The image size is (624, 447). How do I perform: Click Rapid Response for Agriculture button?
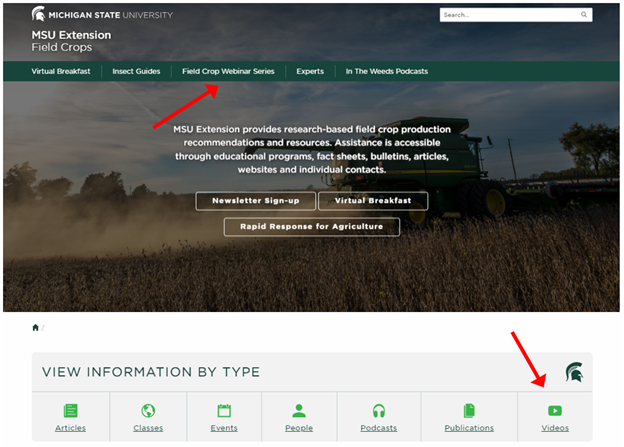[311, 227]
